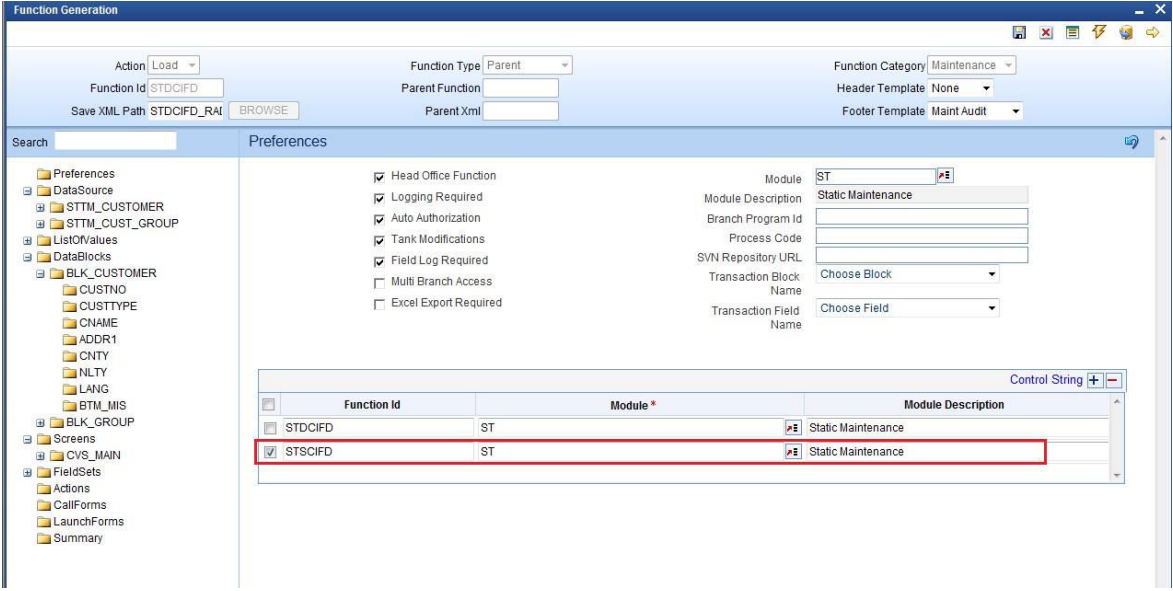Expand the BLK_GROUP tree node
Image resolution: width=1173 pixels, height=591 pixels.
40,423
